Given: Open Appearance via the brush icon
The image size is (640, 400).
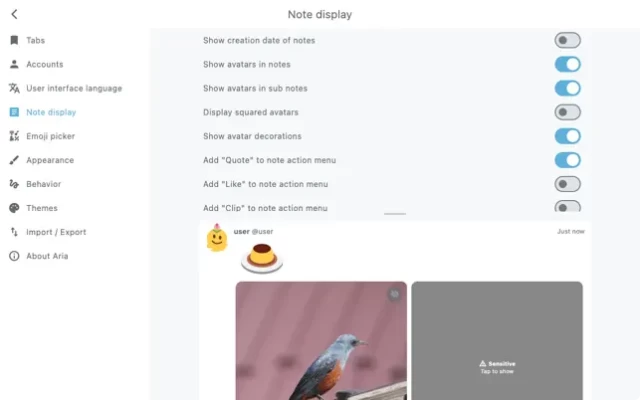Looking at the screenshot, I should point(14,160).
